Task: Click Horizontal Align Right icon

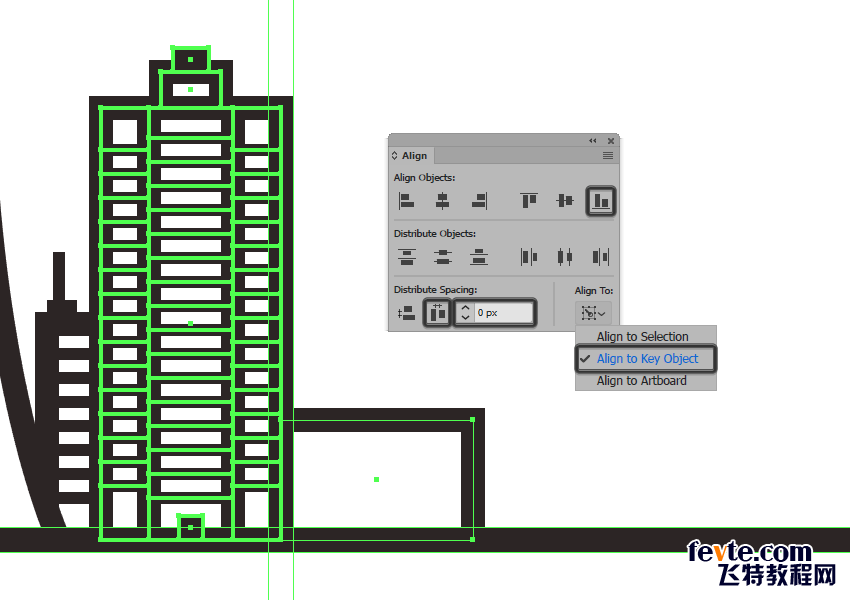Action: click(x=479, y=201)
